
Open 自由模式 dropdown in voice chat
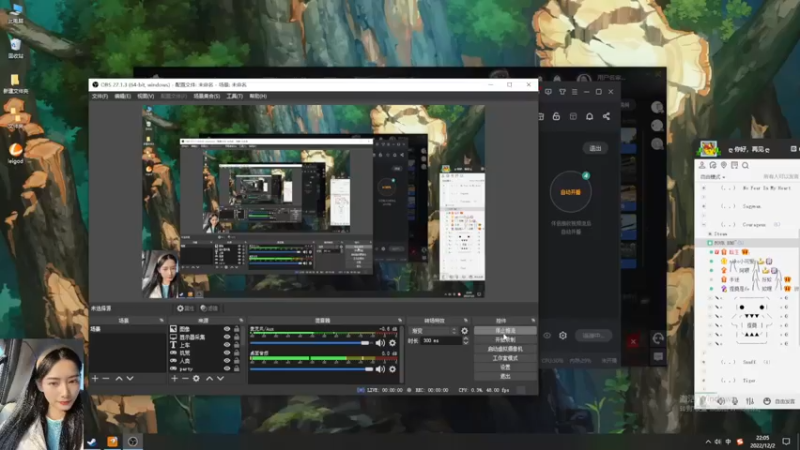coord(713,177)
